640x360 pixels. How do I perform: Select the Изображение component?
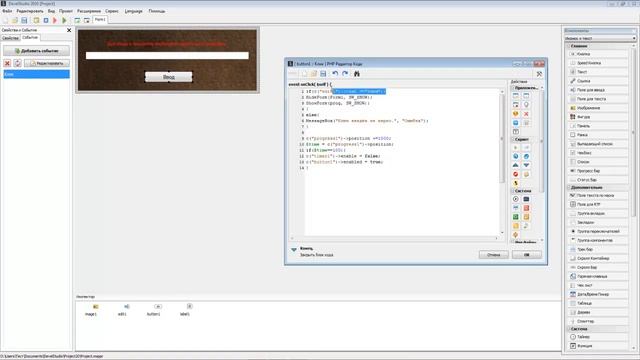coord(598,108)
